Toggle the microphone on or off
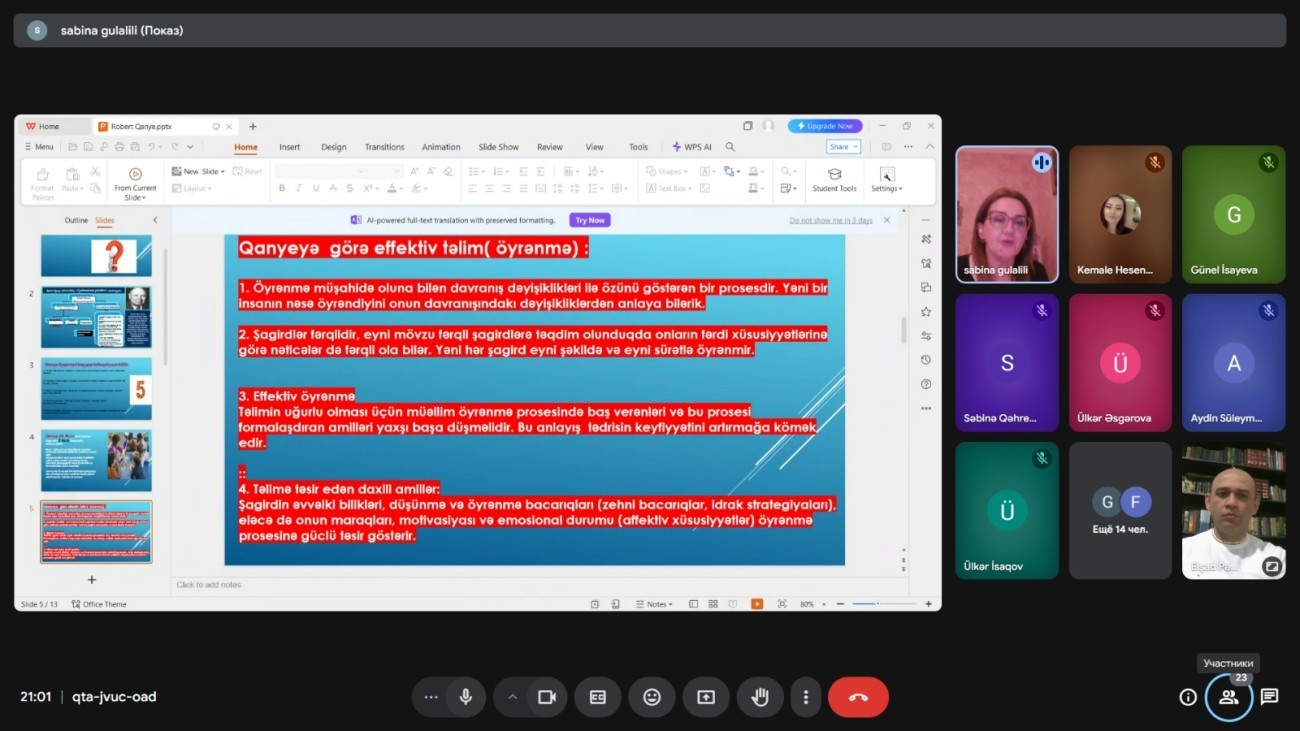 coord(465,697)
